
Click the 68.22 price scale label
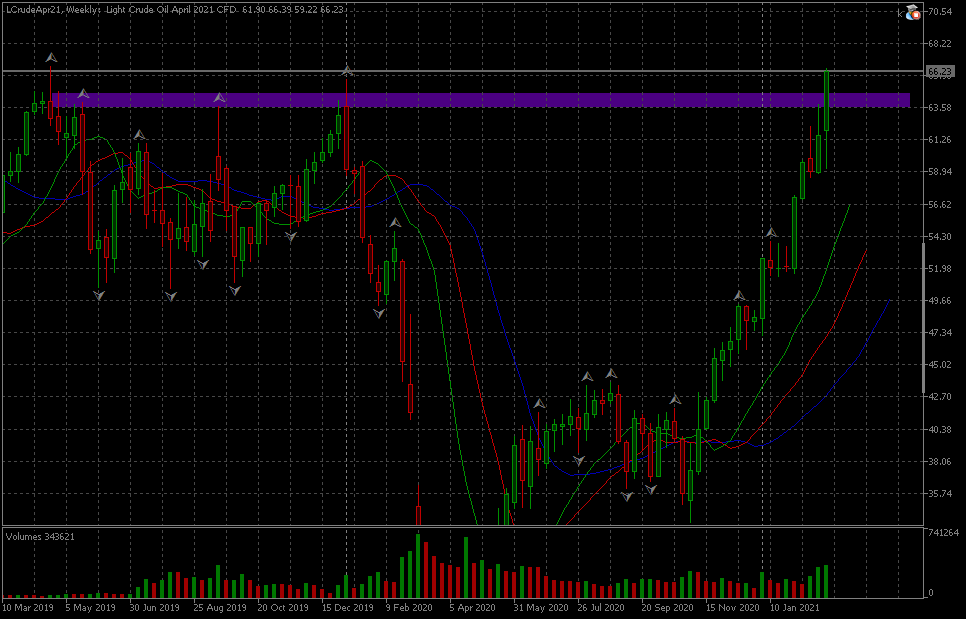[x=940, y=44]
